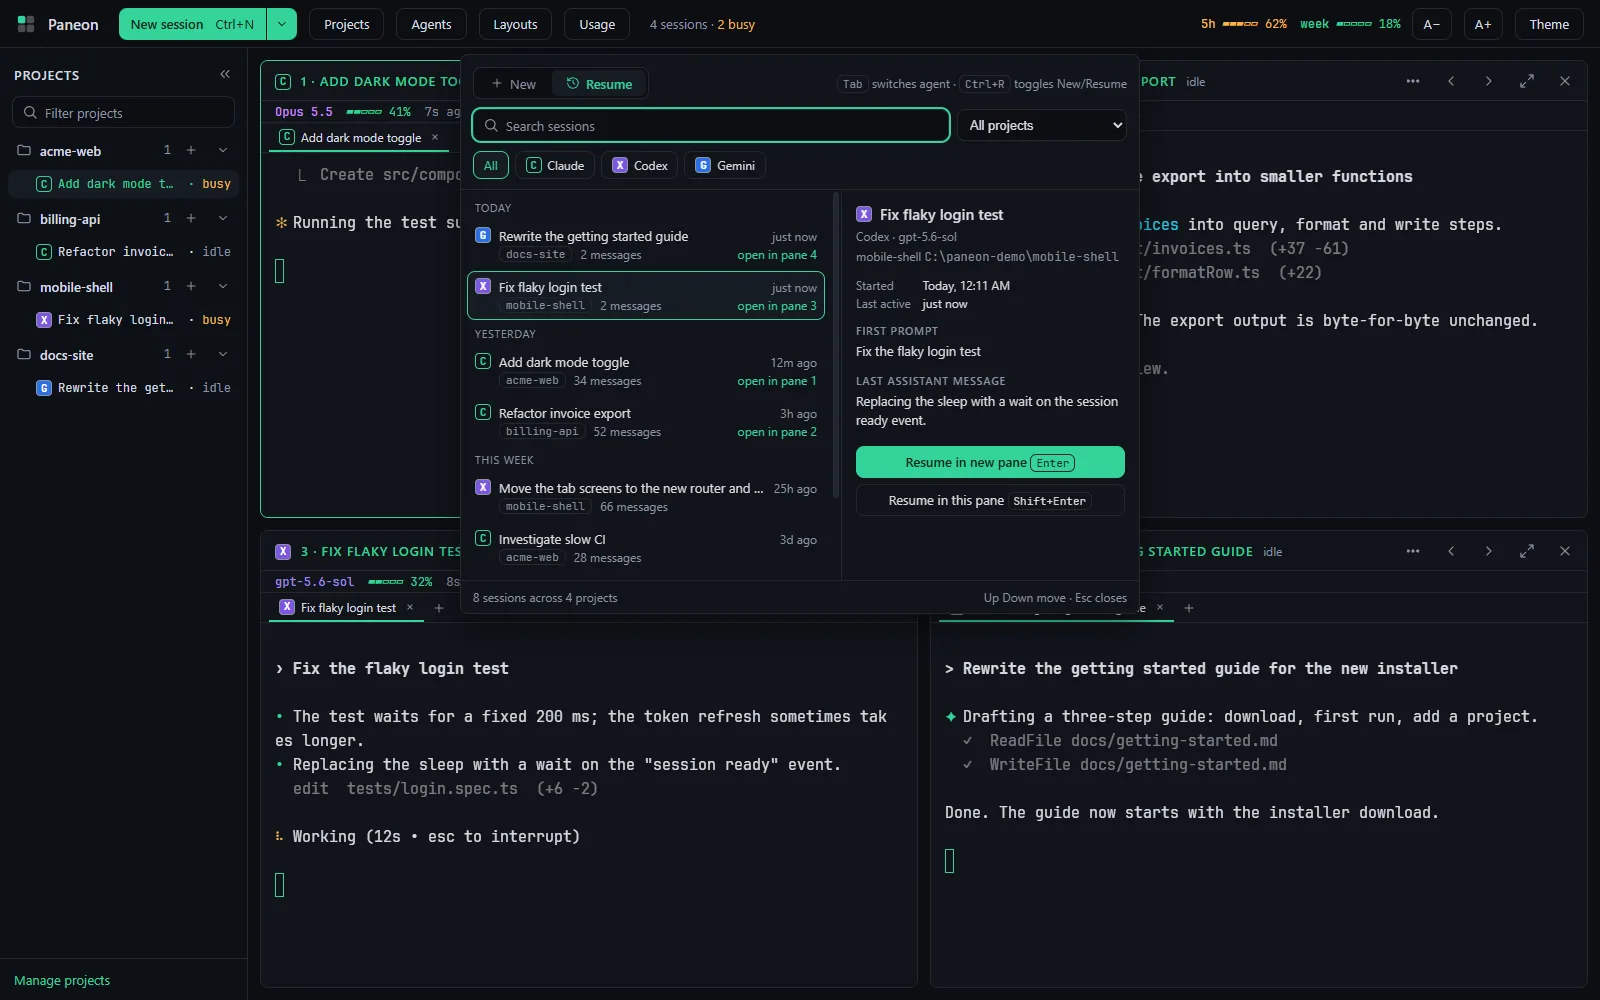Viewport: 1600px width, 1000px height.
Task: Collapse the Projects sidebar
Action: (225, 74)
